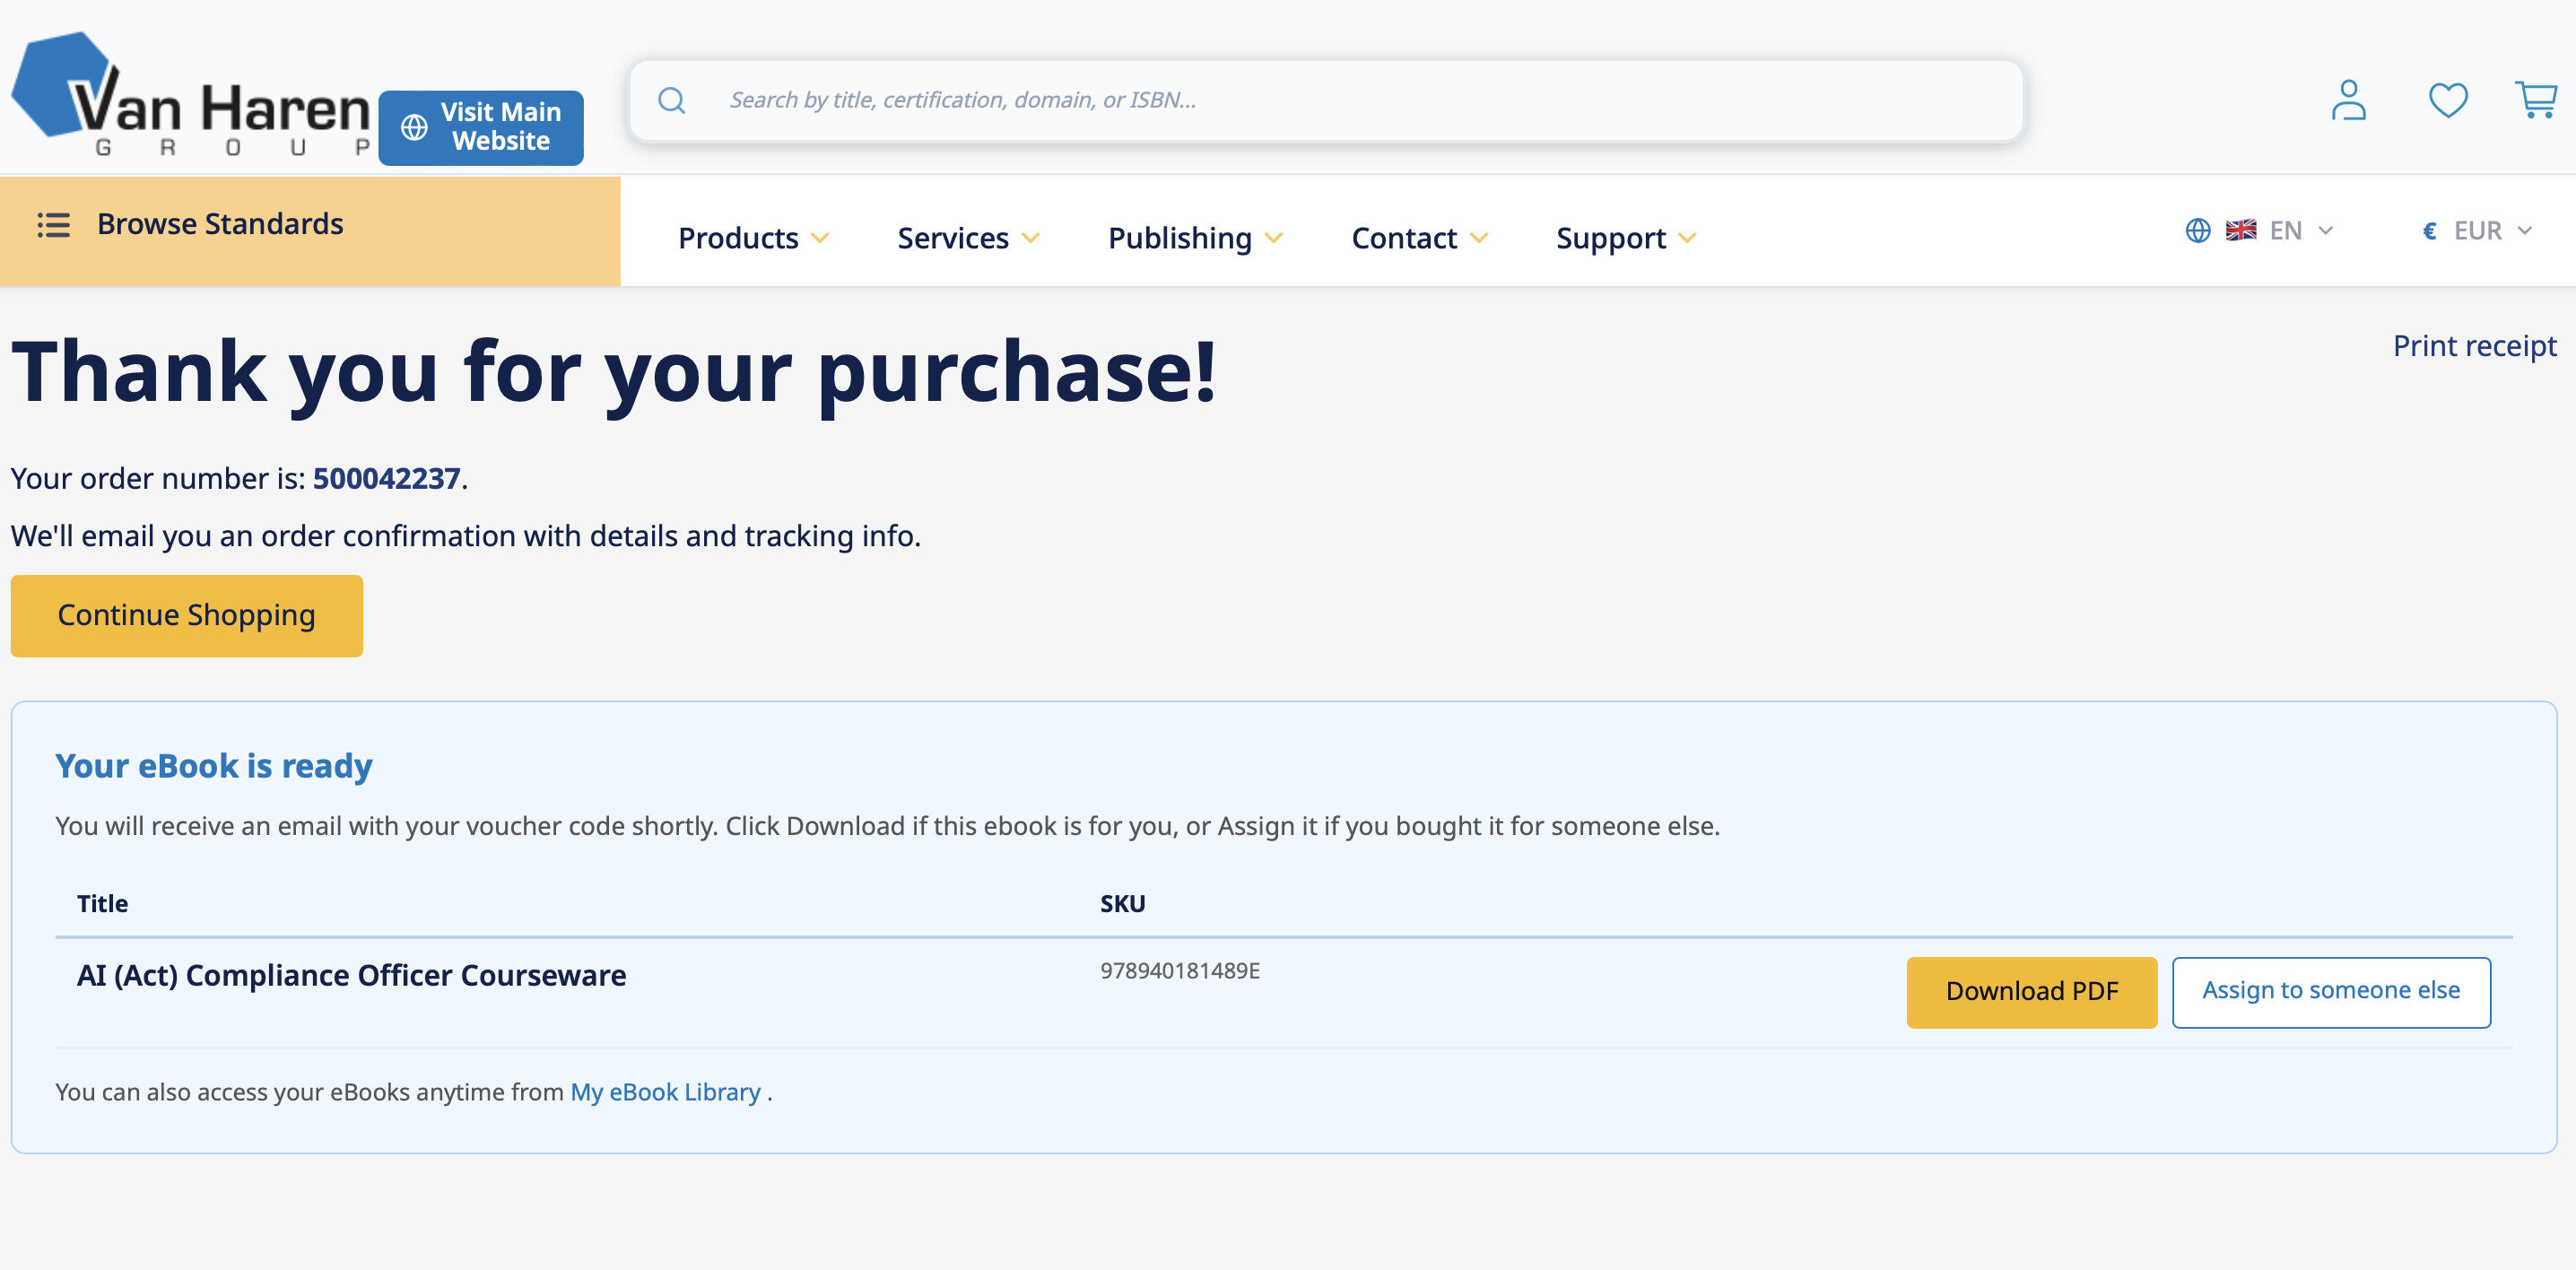
Task: Open the wishlist heart icon
Action: (x=2448, y=100)
